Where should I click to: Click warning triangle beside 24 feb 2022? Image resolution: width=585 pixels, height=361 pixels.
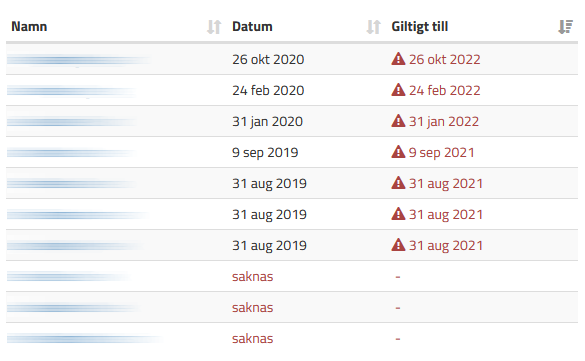tap(398, 90)
